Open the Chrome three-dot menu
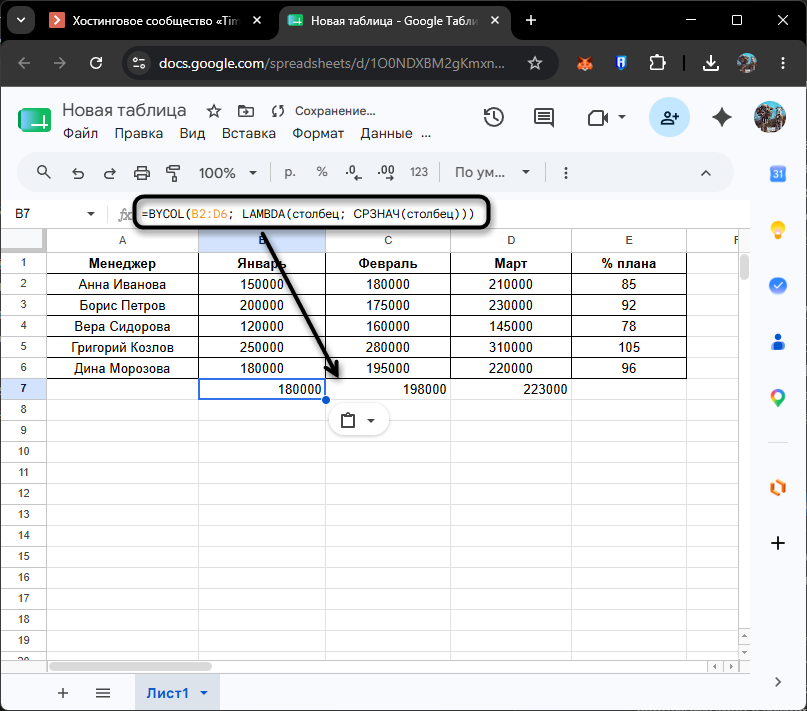807x711 pixels. pos(783,63)
